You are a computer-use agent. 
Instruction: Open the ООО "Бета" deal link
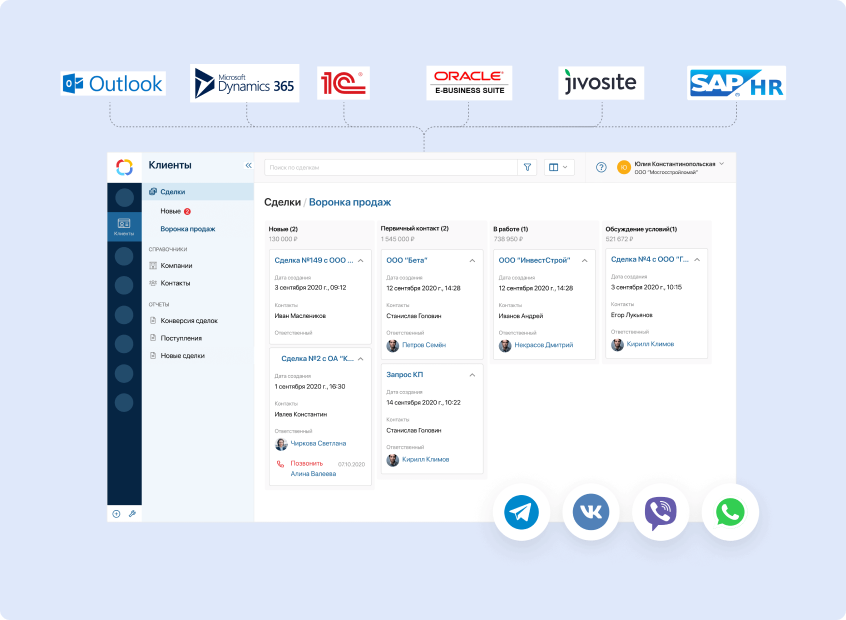(x=407, y=260)
